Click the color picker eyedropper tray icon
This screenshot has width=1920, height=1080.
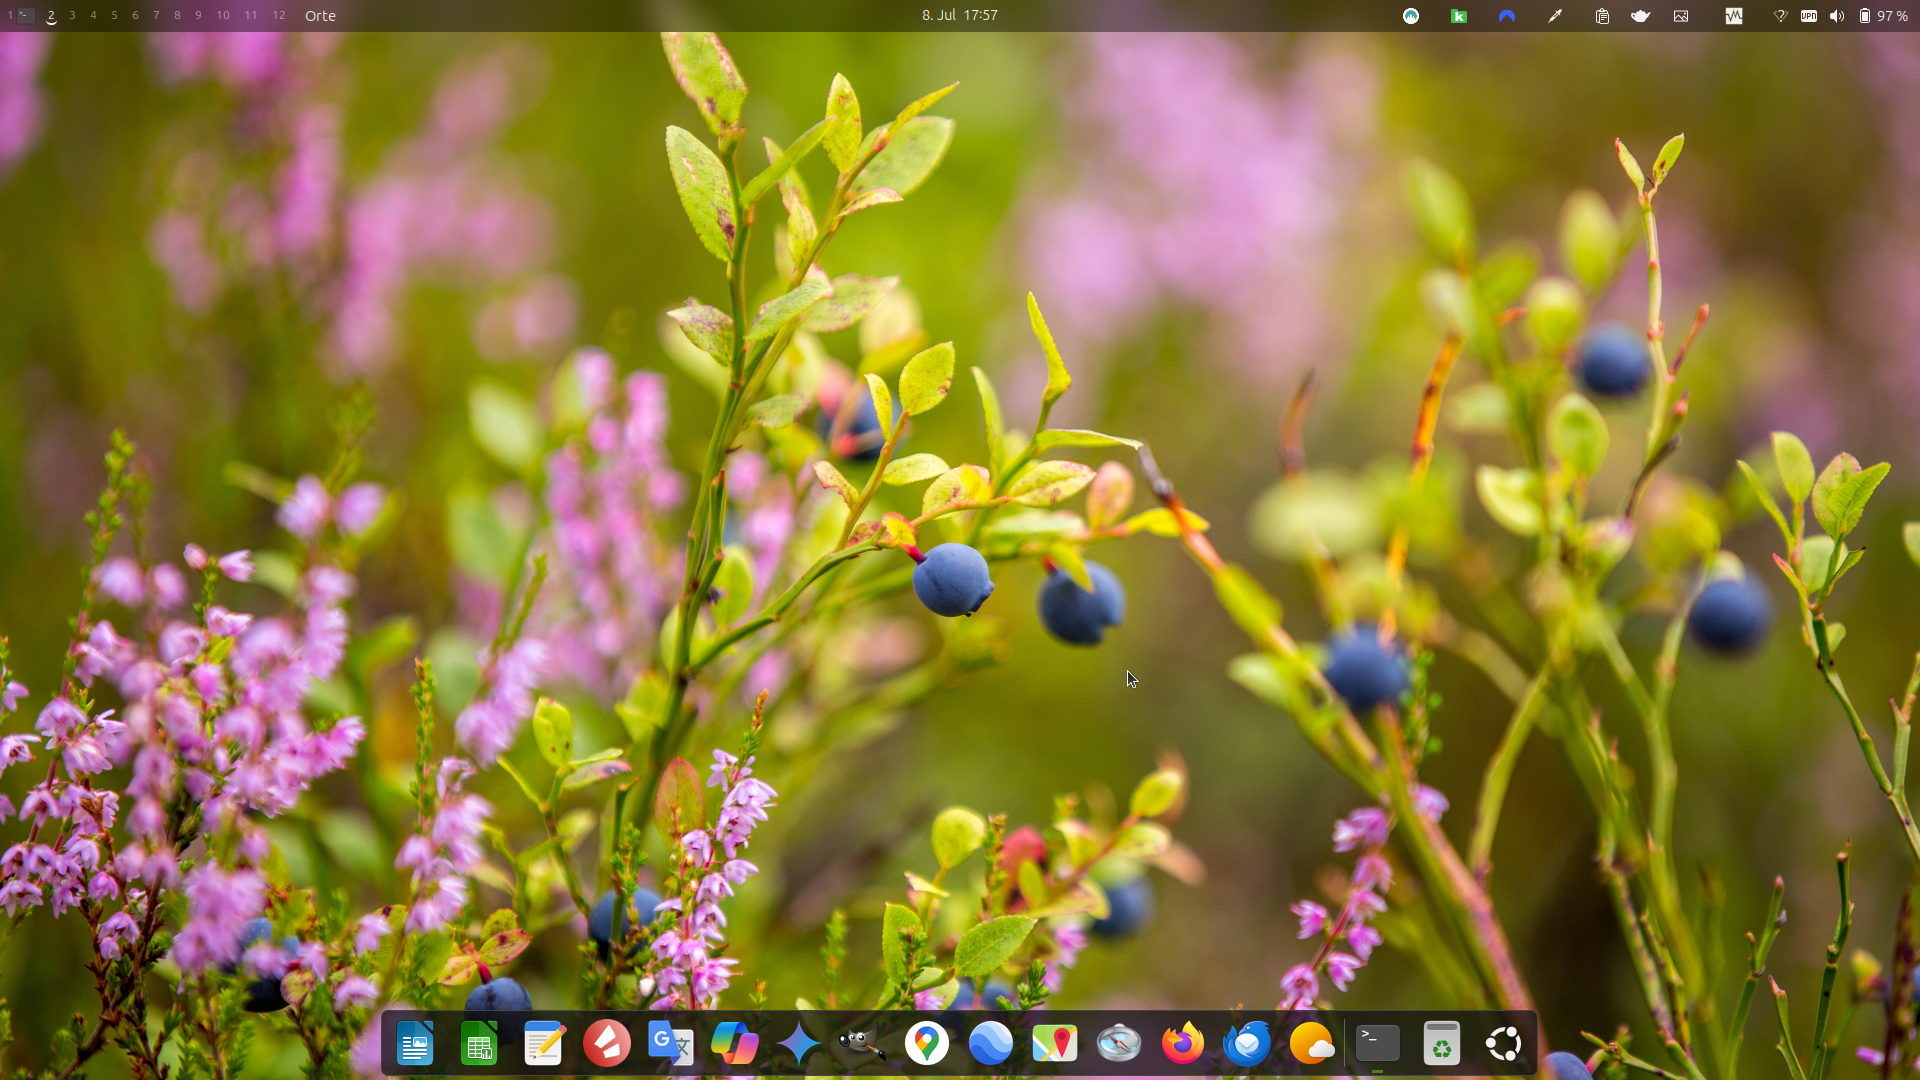[x=1555, y=16]
